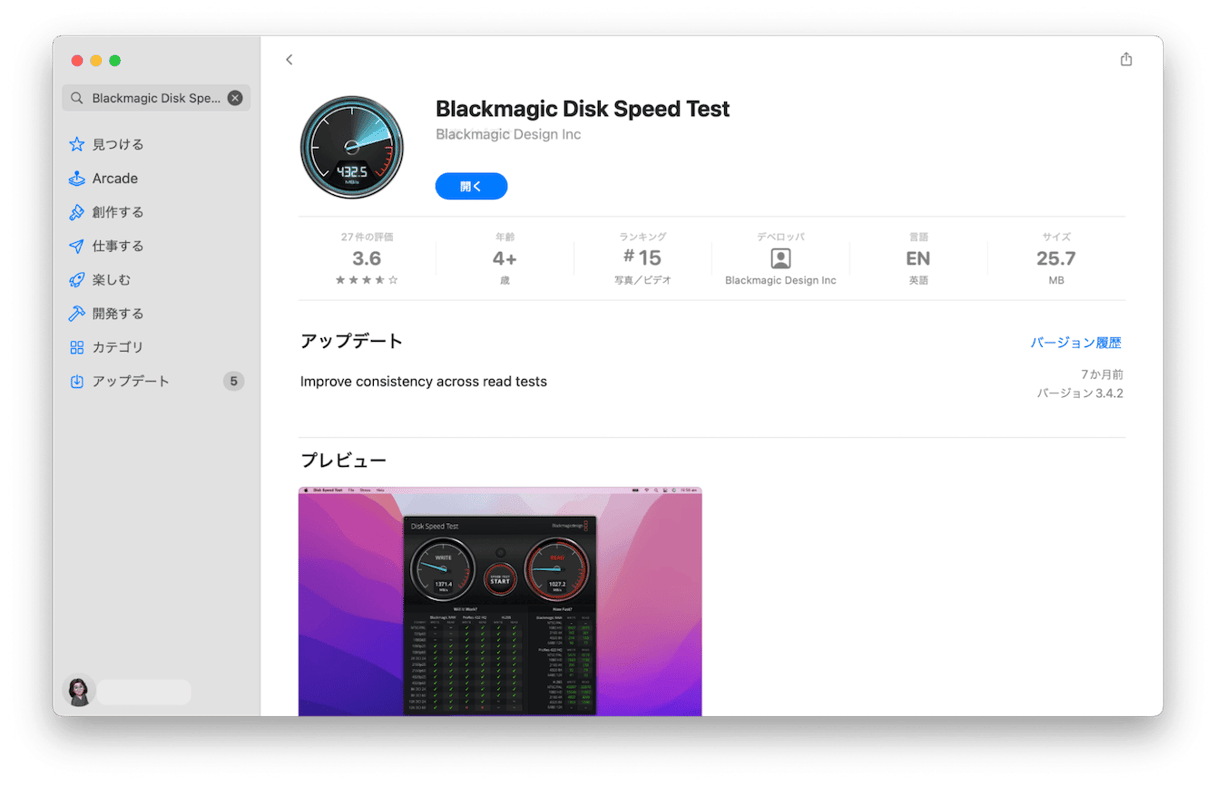The image size is (1216, 786).
Task: Click the 3.6 star rating section
Action: (x=367, y=259)
